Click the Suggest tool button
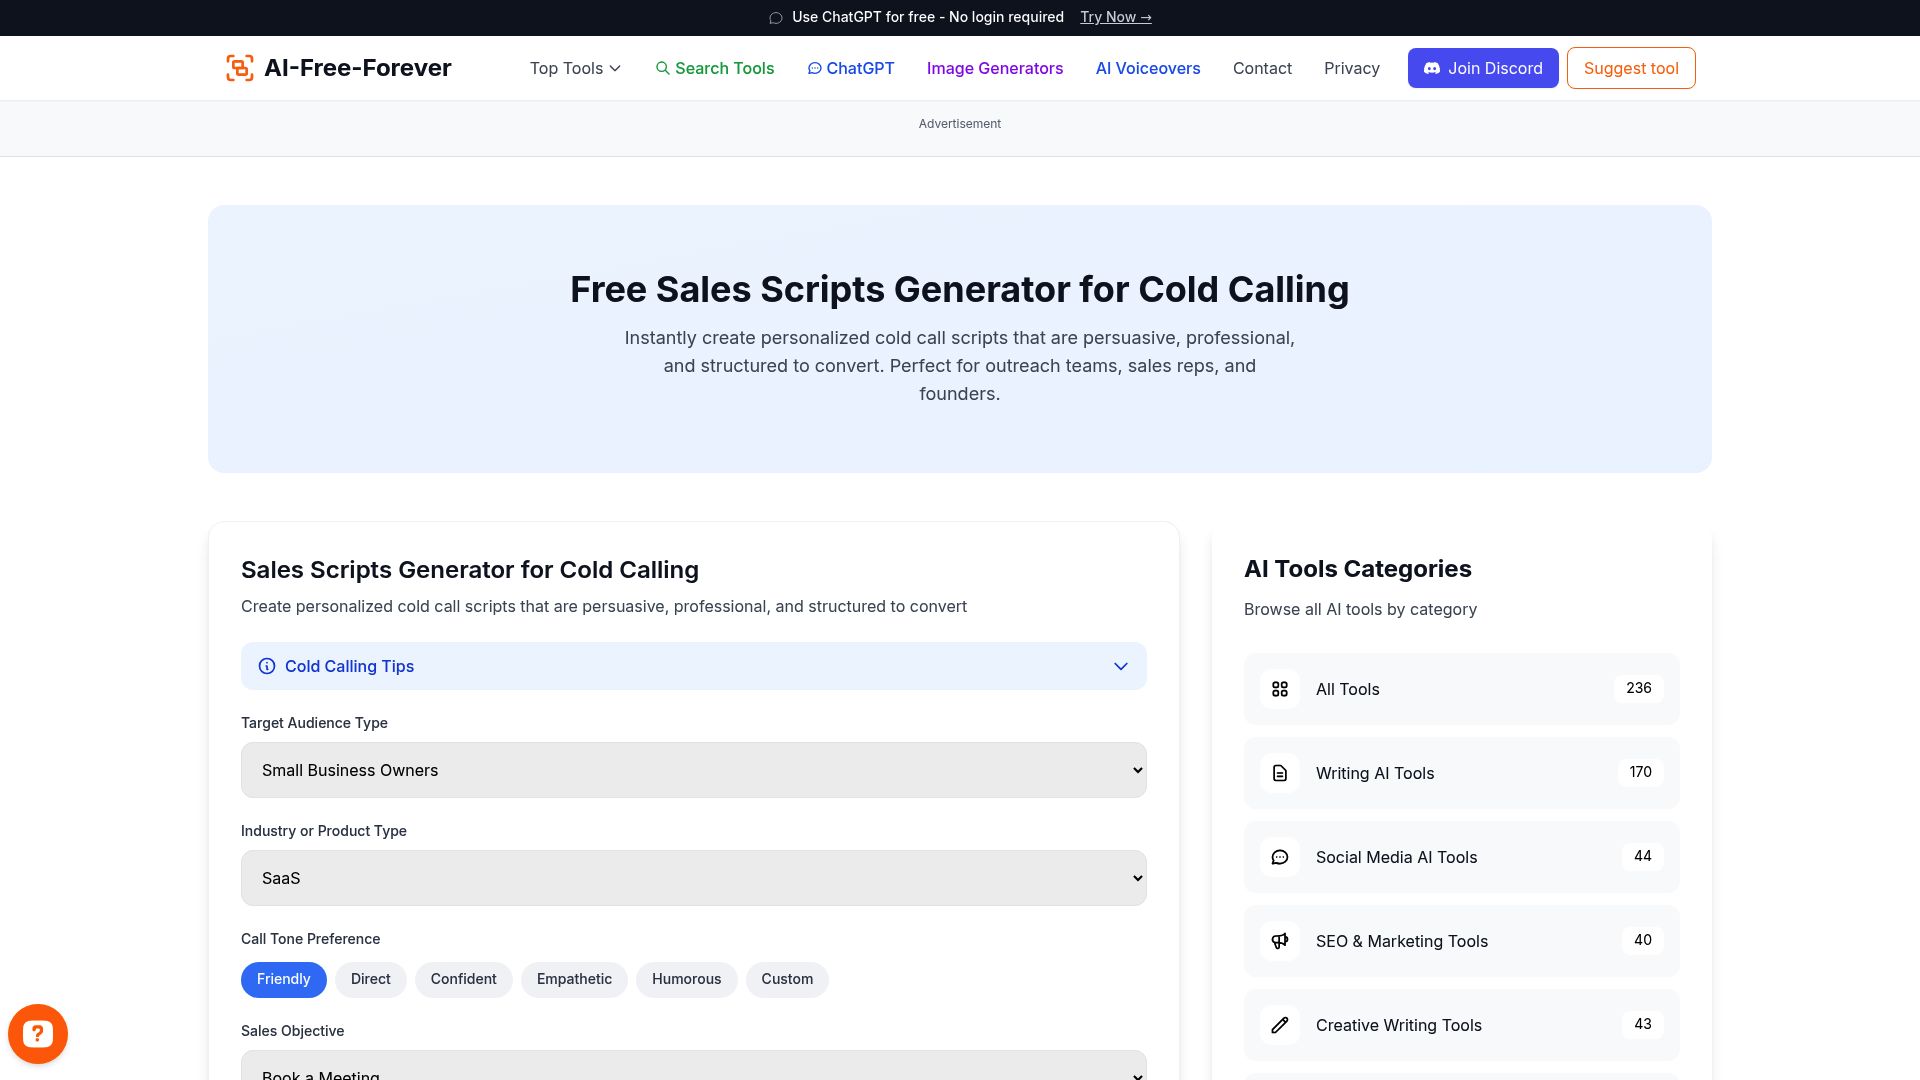The height and width of the screenshot is (1080, 1920). 1630,68
